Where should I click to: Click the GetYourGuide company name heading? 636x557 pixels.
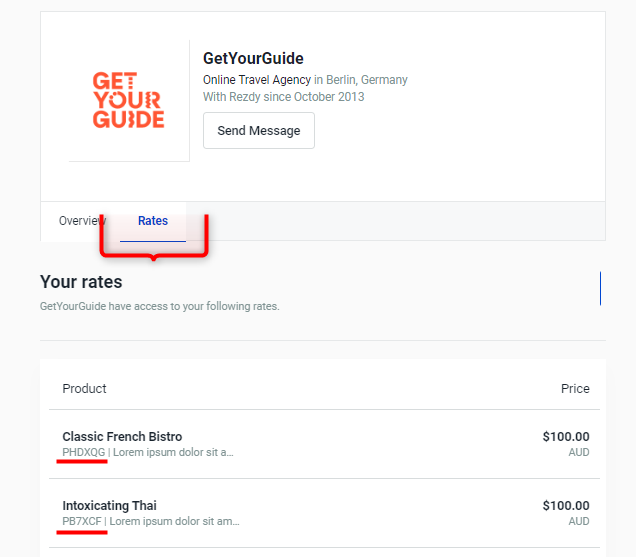[253, 58]
